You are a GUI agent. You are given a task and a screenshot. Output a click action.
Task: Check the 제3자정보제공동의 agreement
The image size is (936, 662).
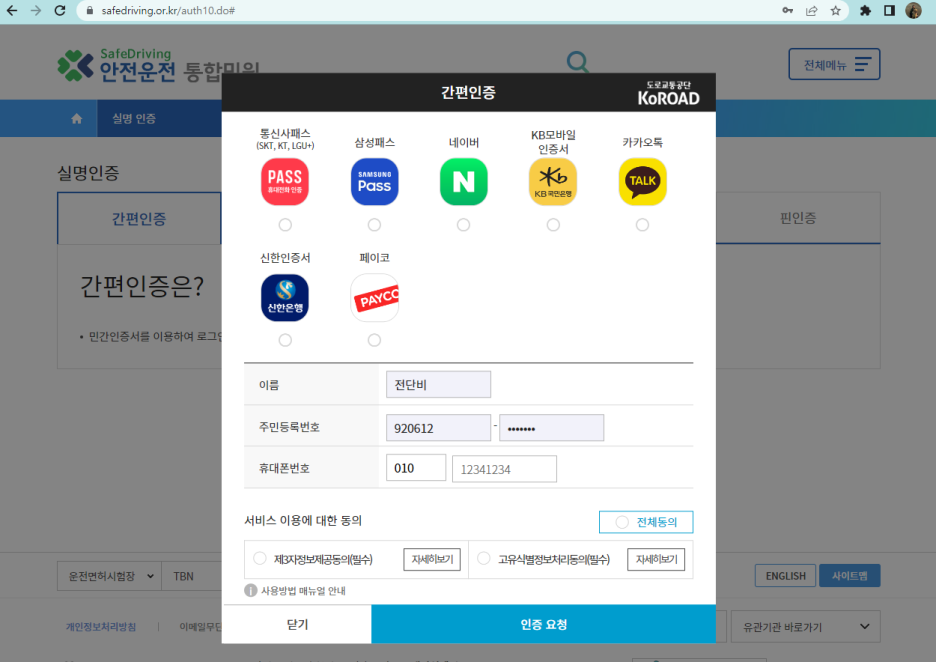click(x=260, y=558)
